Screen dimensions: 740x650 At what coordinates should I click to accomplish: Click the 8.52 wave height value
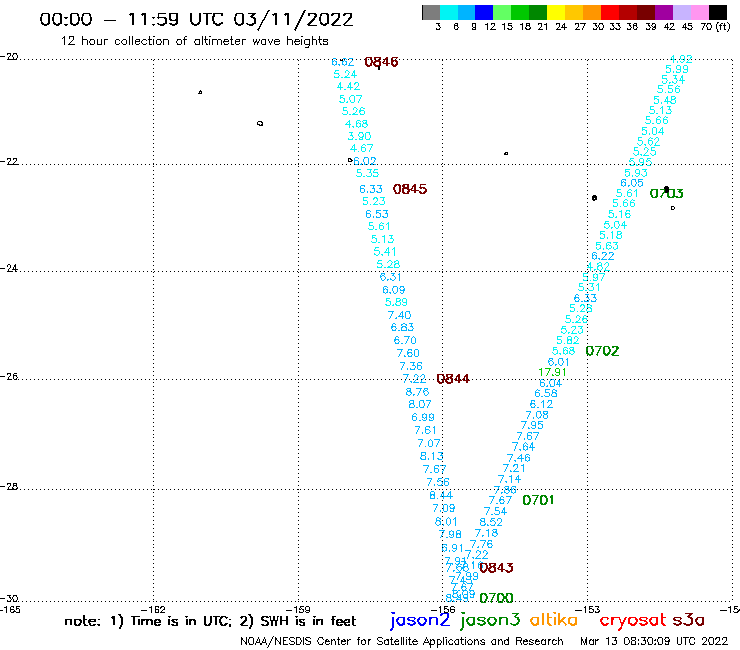click(491, 522)
